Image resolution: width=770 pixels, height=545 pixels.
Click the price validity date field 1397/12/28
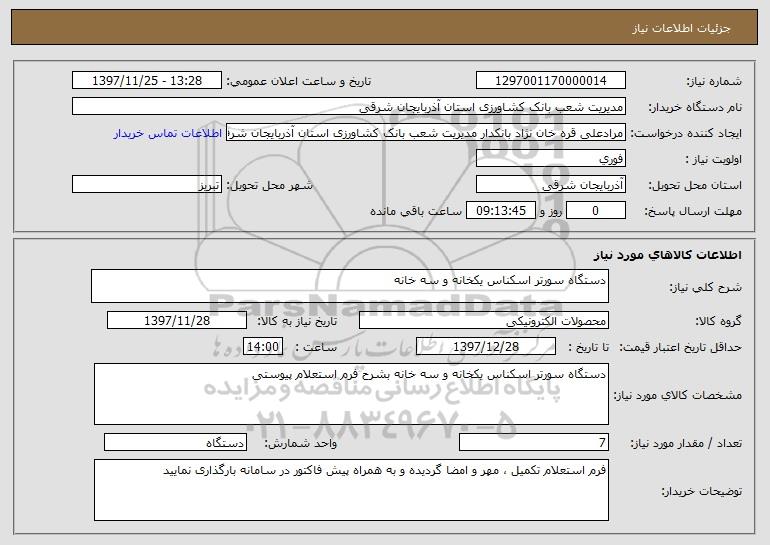point(486,347)
